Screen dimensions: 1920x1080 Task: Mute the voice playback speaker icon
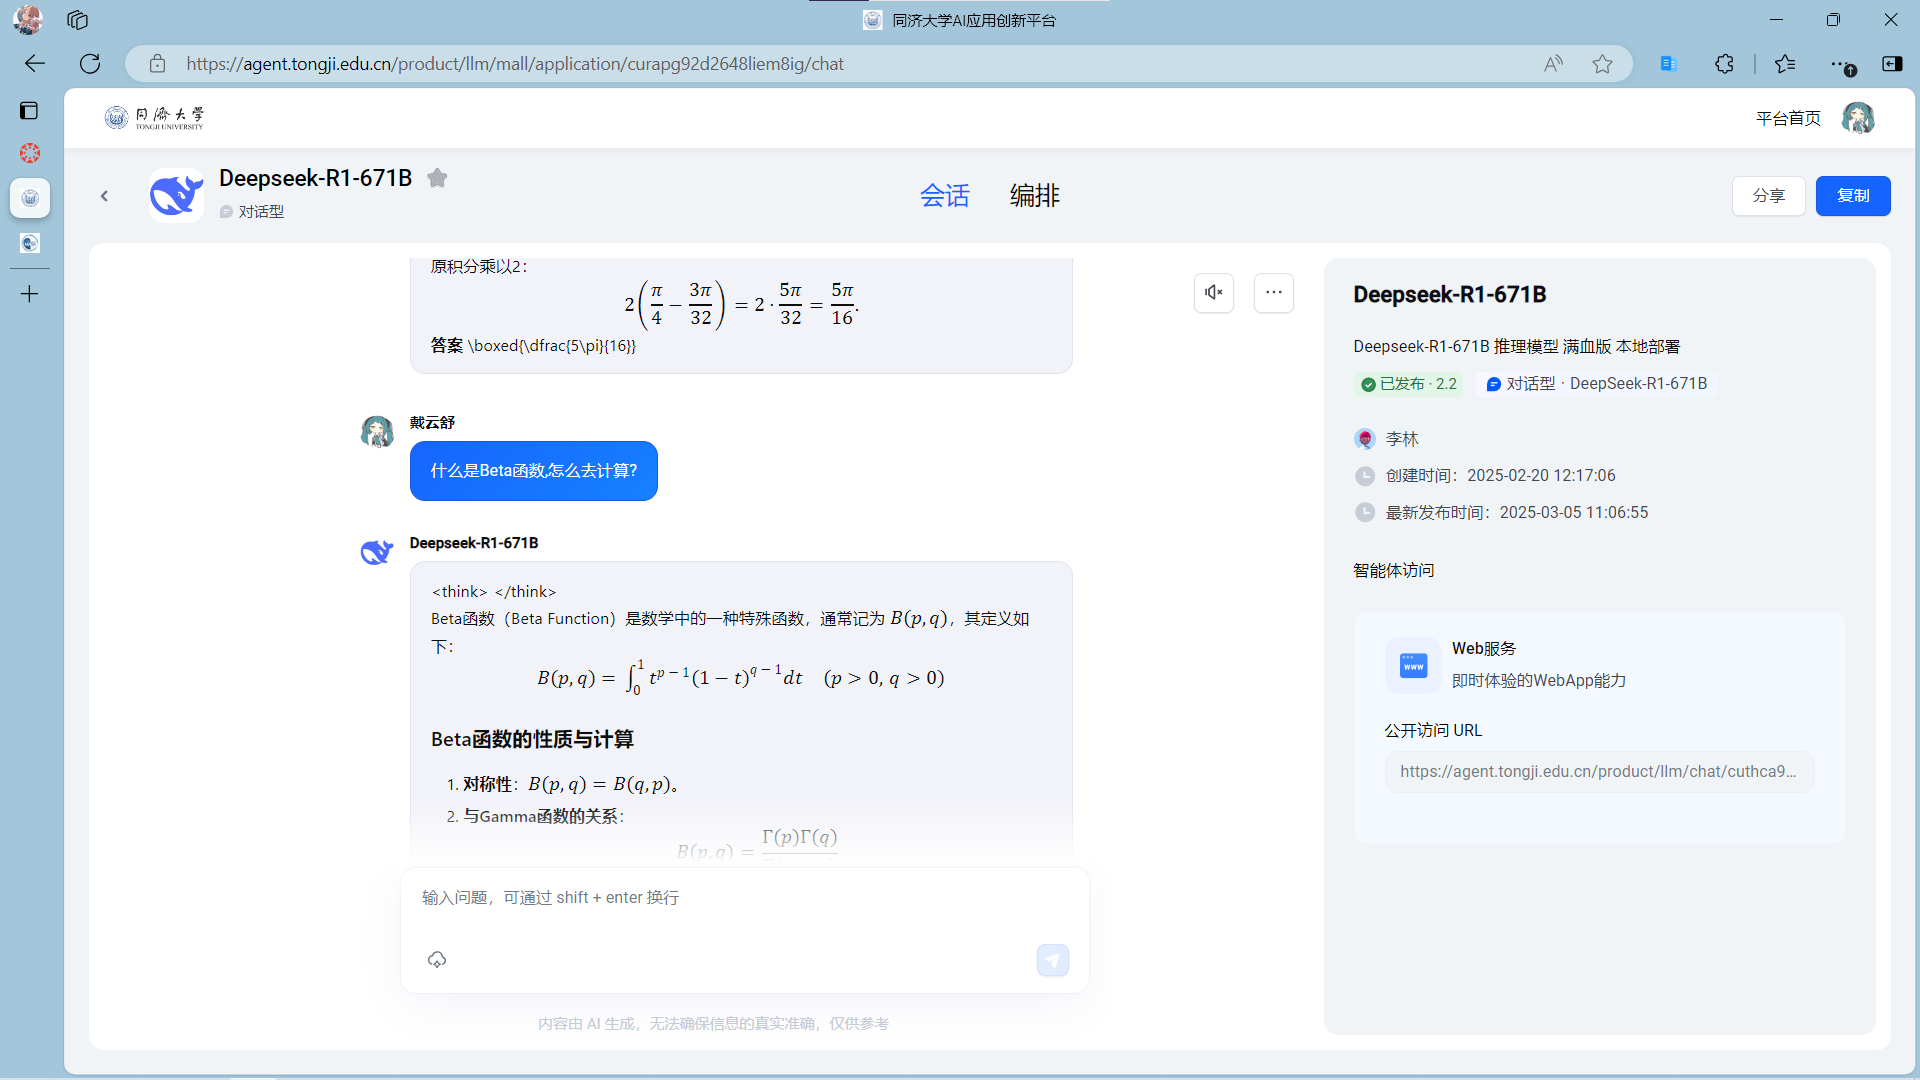[x=1213, y=292]
